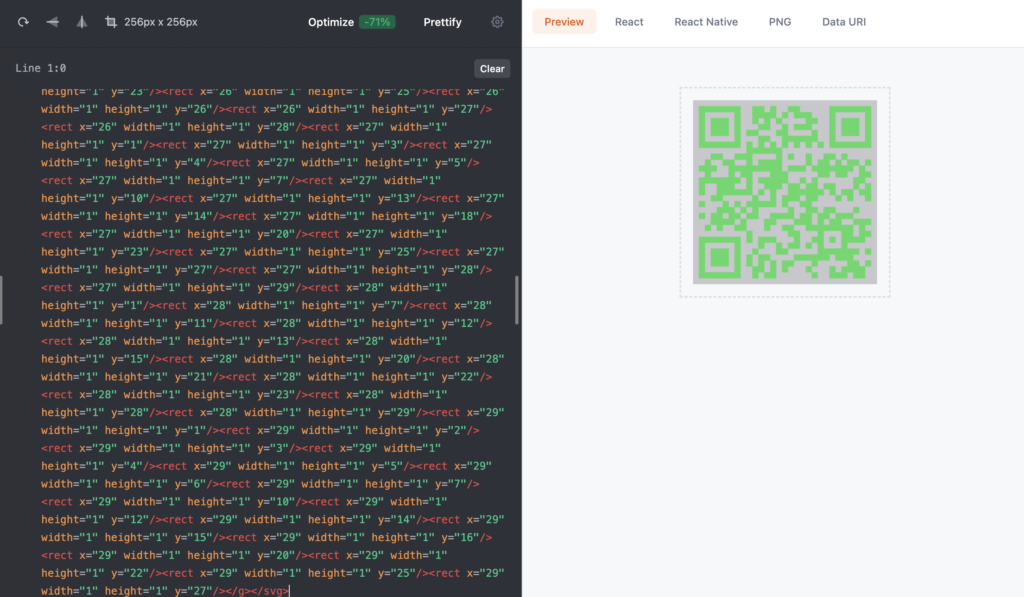The height and width of the screenshot is (597, 1024).
Task: Click the green -71% savings badge
Action: tap(377, 22)
